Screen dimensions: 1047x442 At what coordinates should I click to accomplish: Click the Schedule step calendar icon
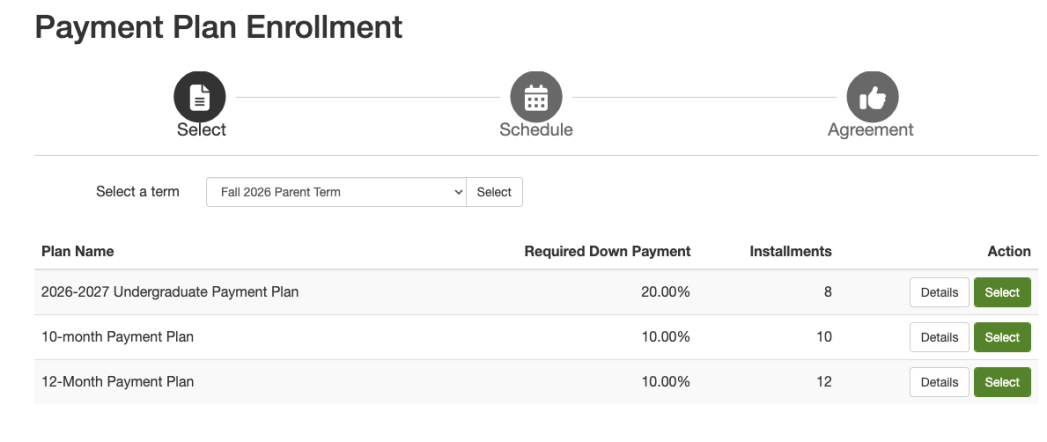click(536, 97)
